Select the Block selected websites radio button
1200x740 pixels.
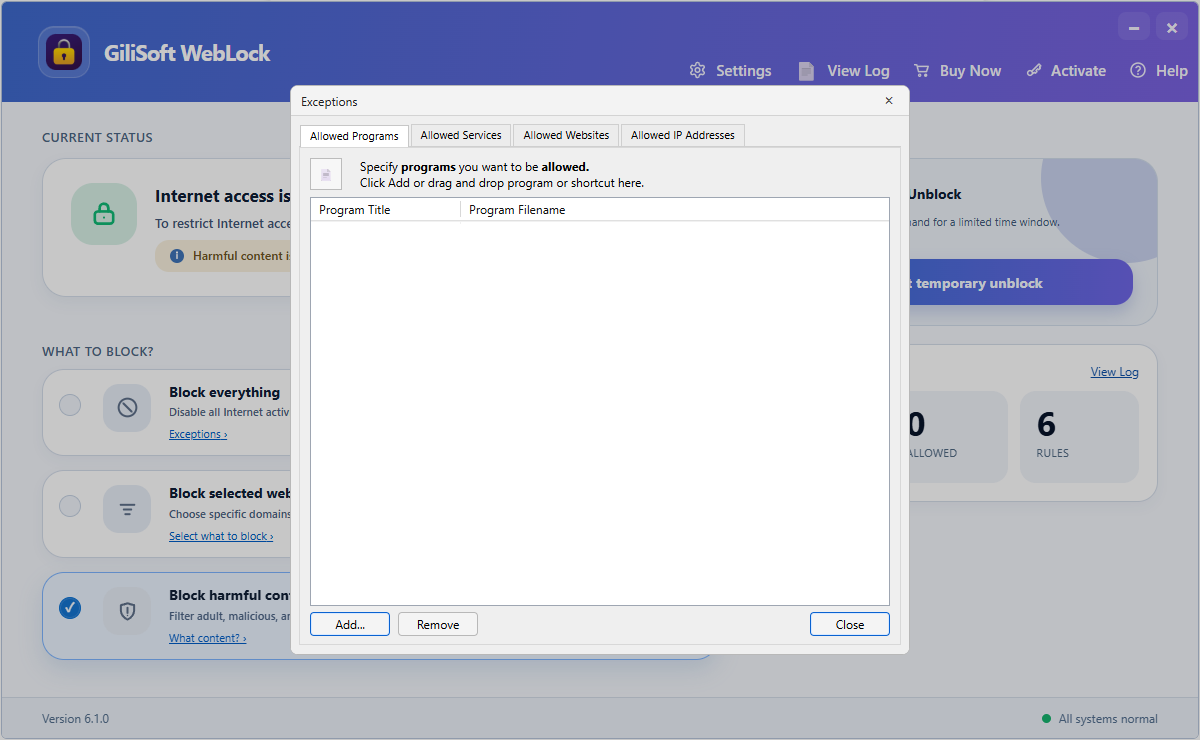[x=70, y=506]
